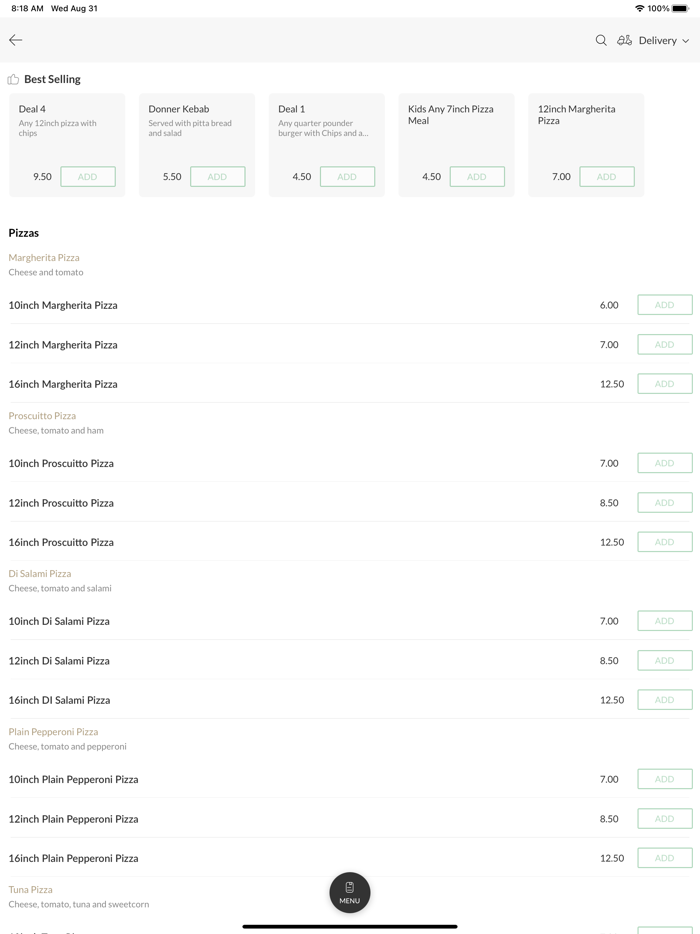Open the Delivery dropdown chevron
Screen dimensions: 700x934
(x=686, y=41)
